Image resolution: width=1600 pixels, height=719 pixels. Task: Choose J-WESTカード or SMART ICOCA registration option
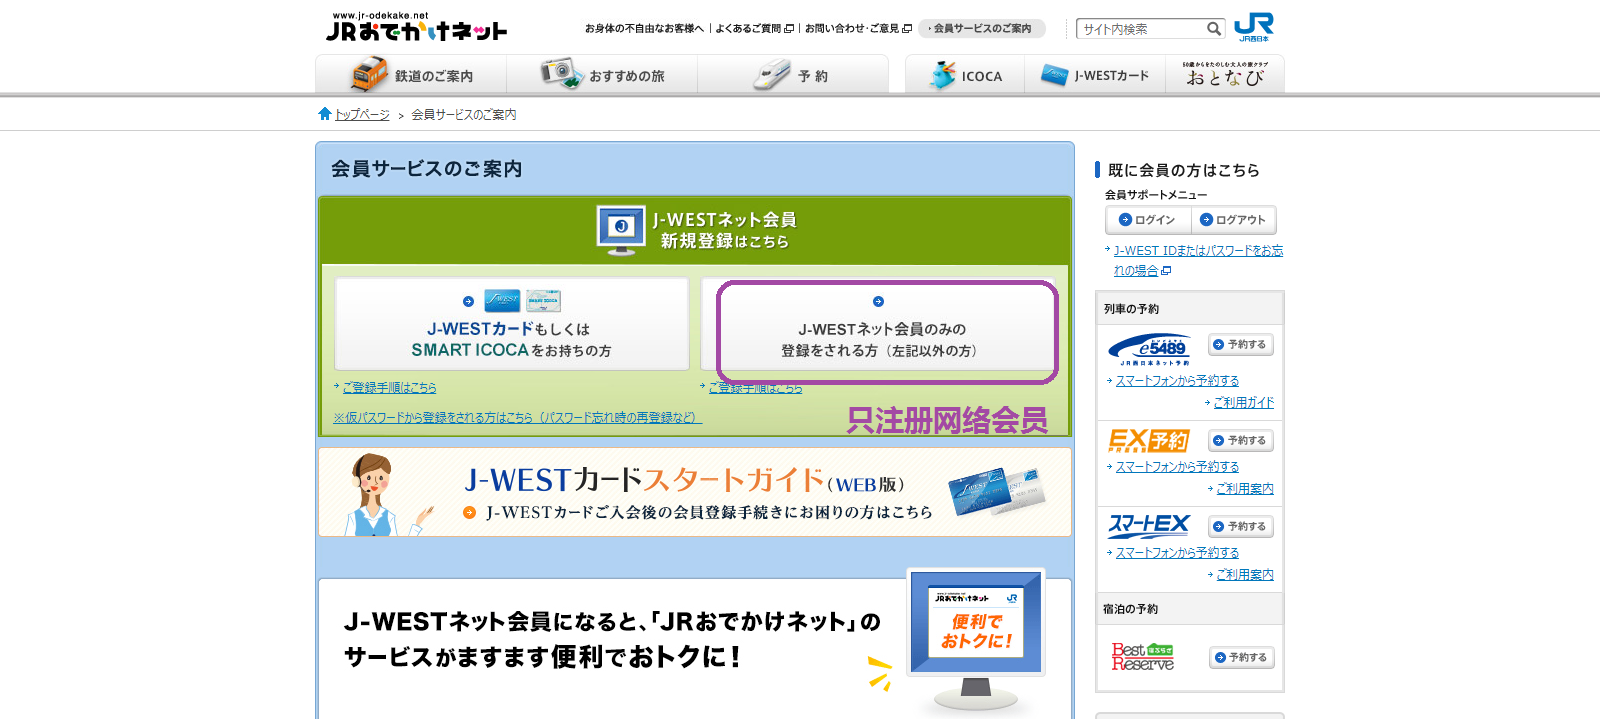pyautogui.click(x=511, y=326)
